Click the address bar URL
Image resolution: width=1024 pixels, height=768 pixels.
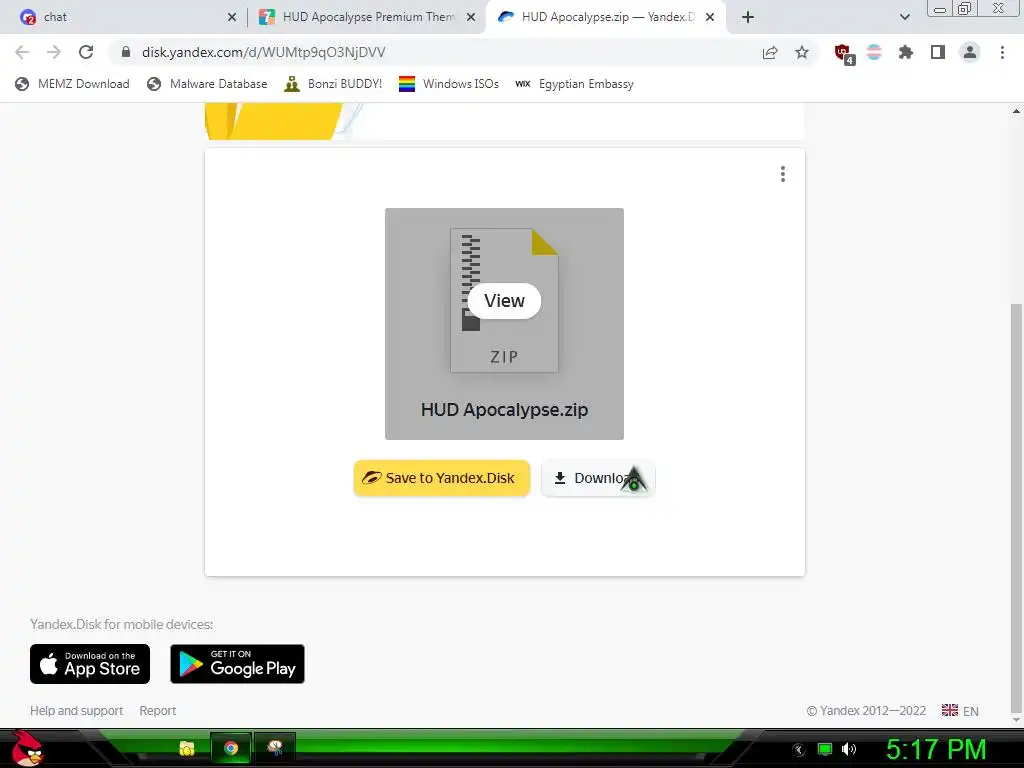click(264, 52)
